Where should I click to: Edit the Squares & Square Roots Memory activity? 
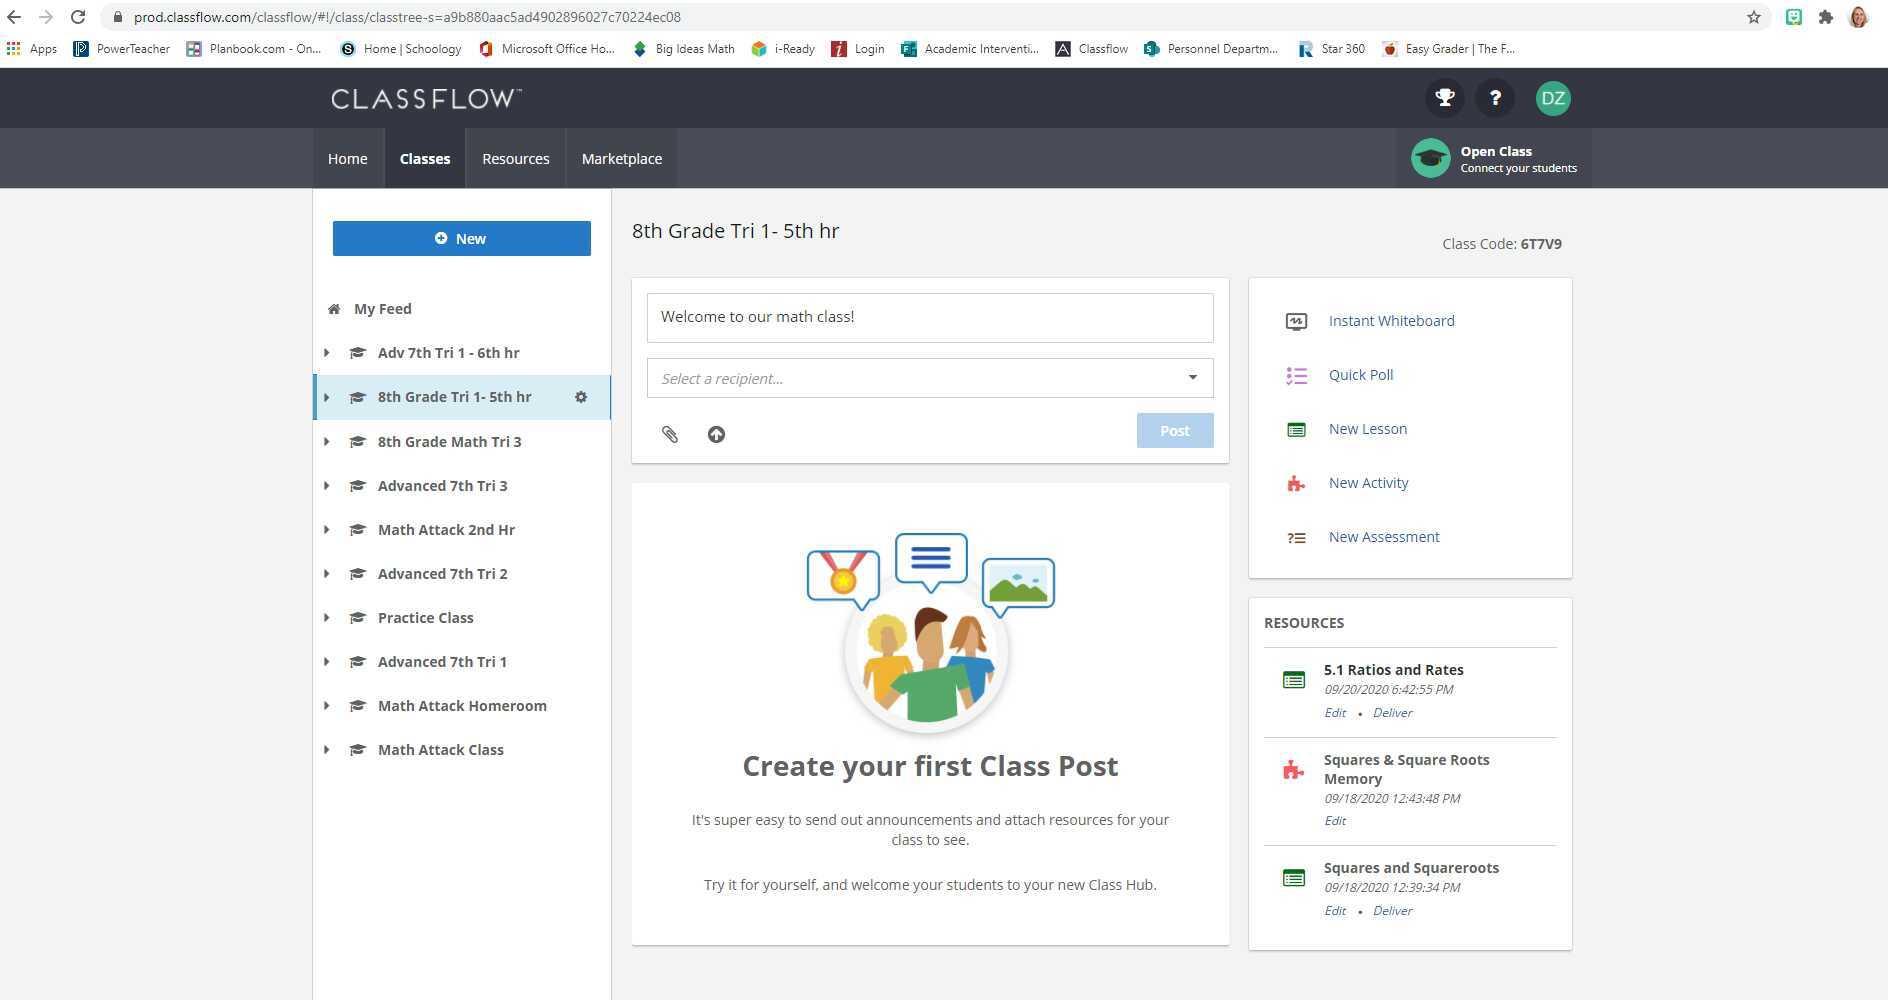pos(1334,820)
